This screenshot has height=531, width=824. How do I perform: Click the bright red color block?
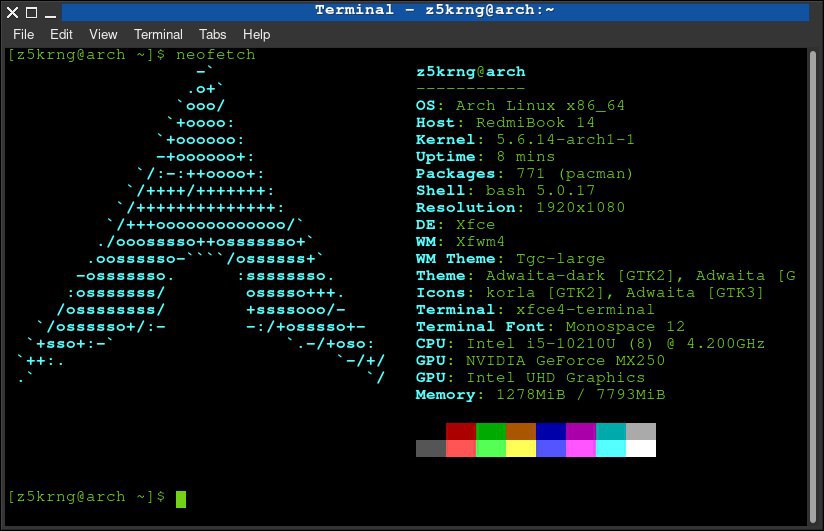click(x=461, y=448)
